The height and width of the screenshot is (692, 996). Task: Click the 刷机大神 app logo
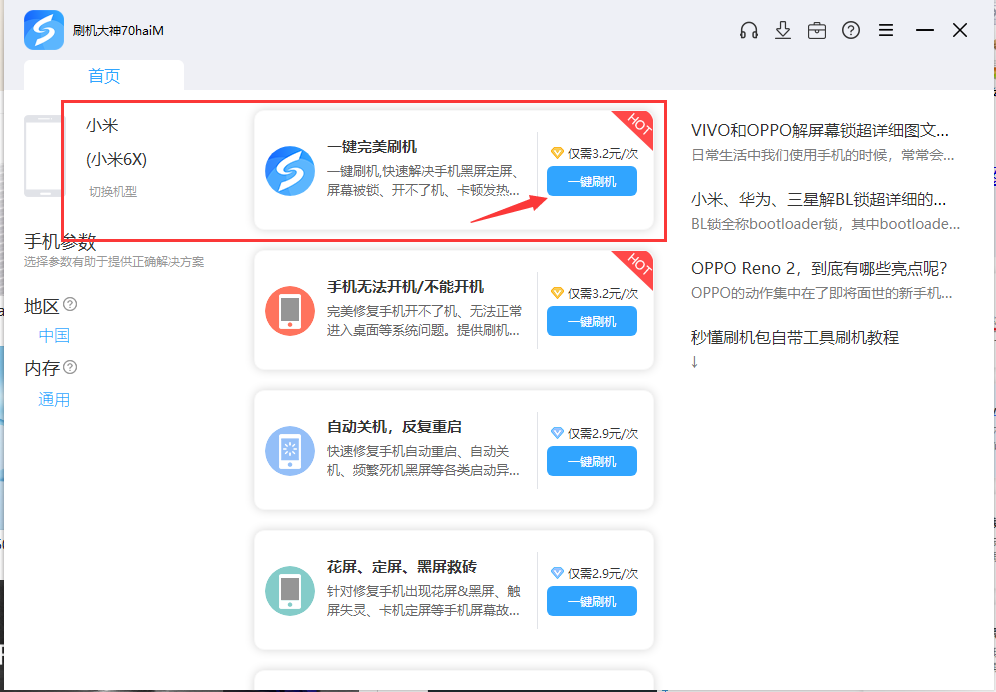pyautogui.click(x=44, y=30)
